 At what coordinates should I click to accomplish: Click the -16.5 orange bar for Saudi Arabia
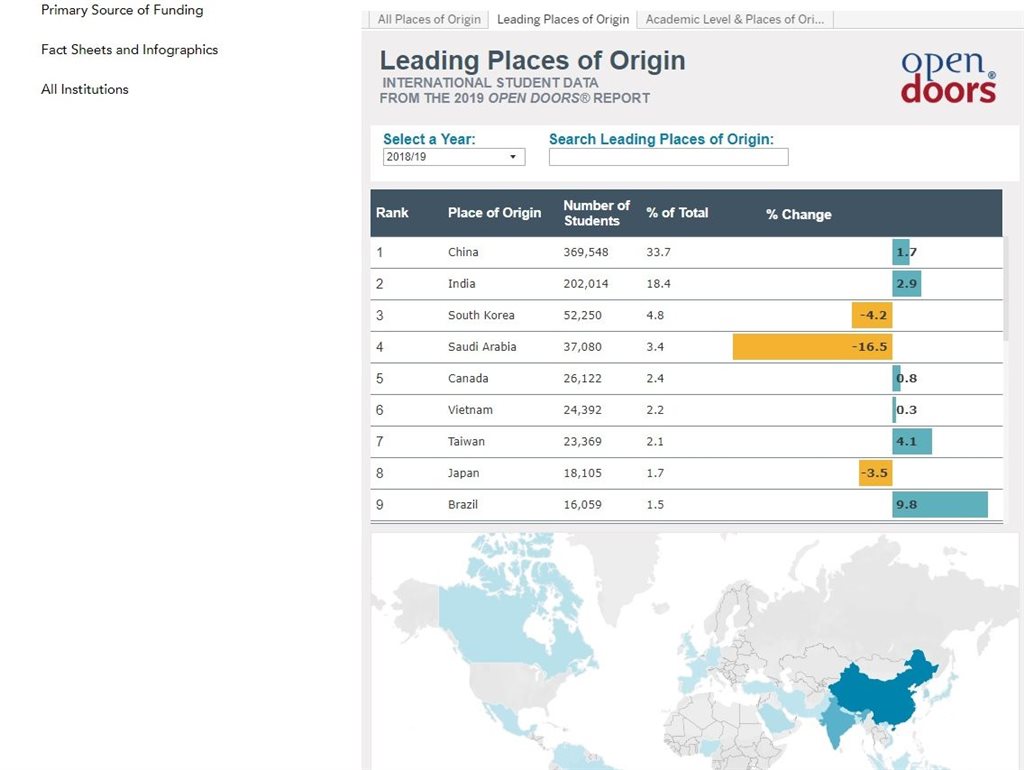tap(812, 347)
